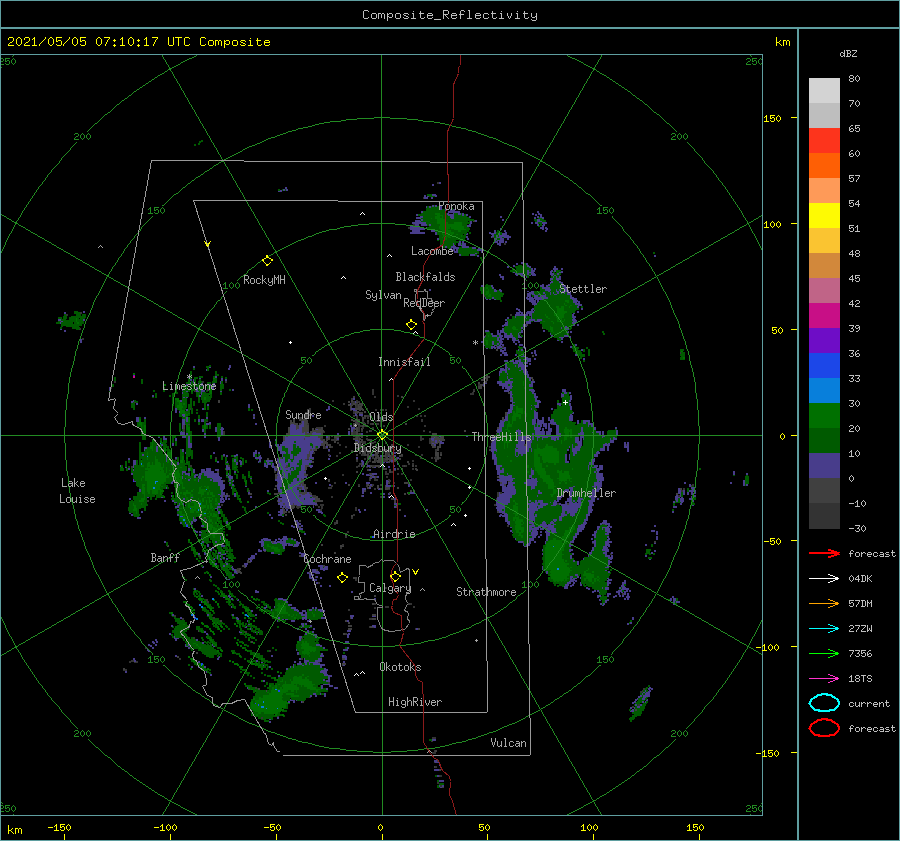This screenshot has width=900, height=841.
Task: Click the Drumheller label
Action: click(x=586, y=493)
